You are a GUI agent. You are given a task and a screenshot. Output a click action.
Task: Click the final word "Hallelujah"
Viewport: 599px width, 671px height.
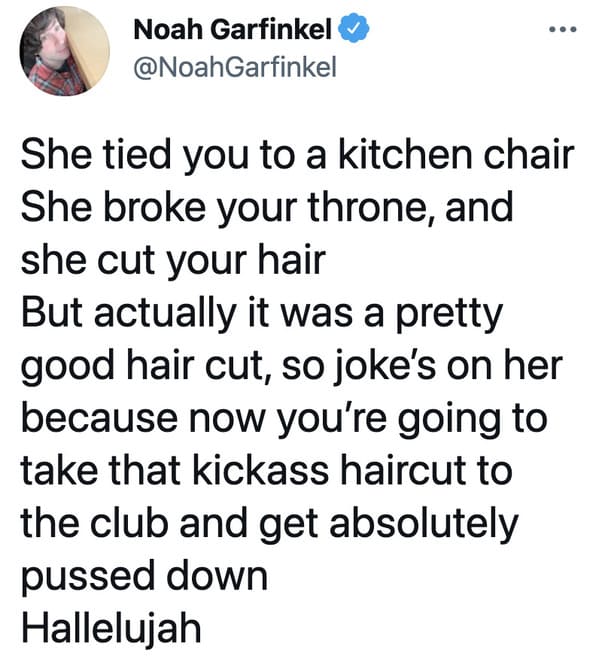coord(111,628)
